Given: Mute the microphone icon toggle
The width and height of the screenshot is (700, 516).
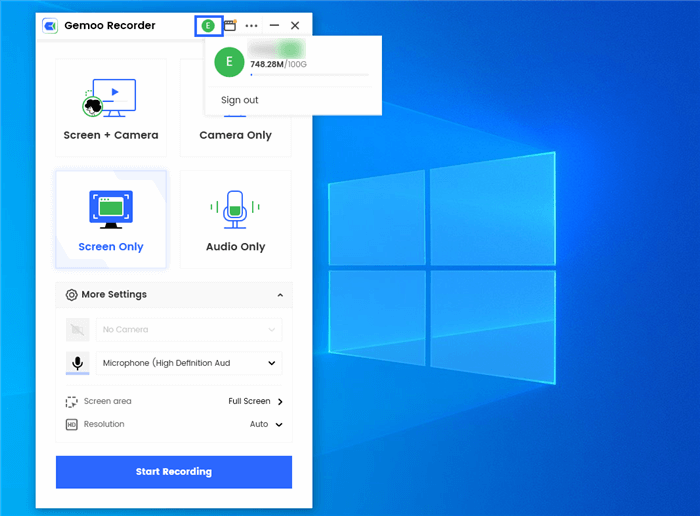Looking at the screenshot, I should (x=78, y=363).
